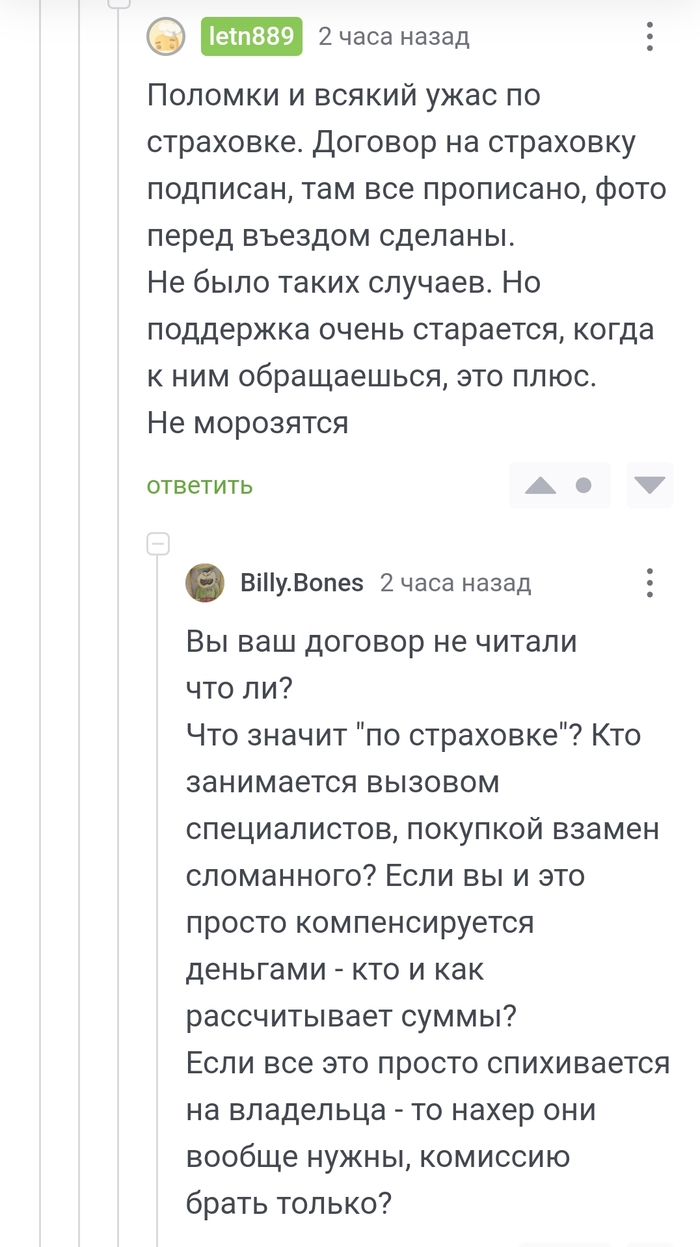Open the Billy.Bones username link

pyautogui.click(x=302, y=582)
